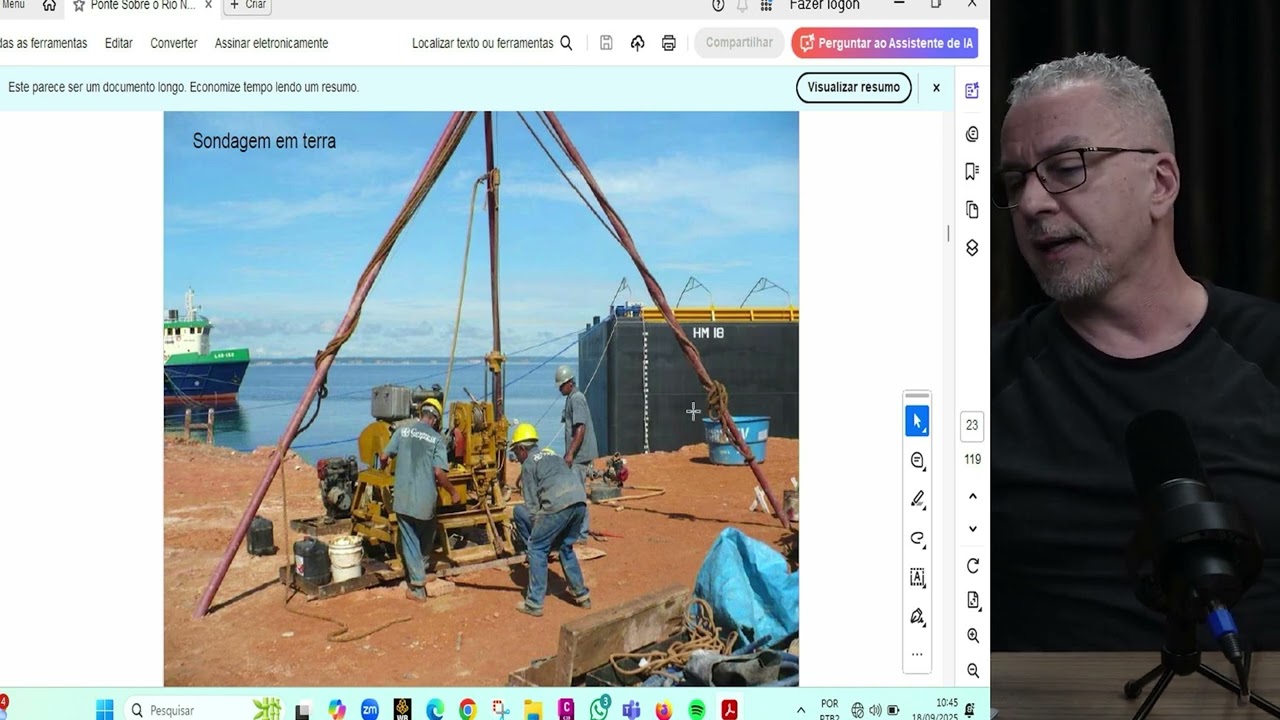This screenshot has height=720, width=1280.
Task: Open the apps grid icon
Action: click(766, 5)
